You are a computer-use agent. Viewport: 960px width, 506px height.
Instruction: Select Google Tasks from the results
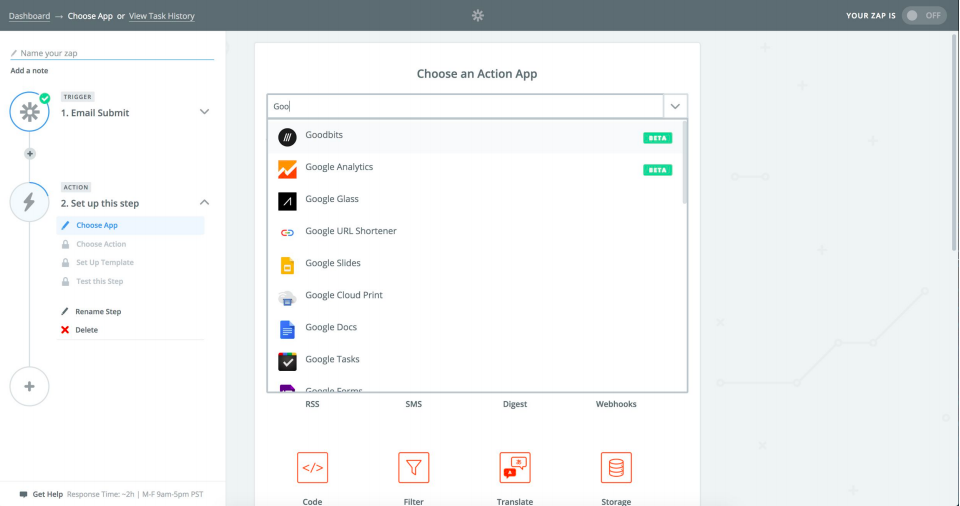coord(475,361)
